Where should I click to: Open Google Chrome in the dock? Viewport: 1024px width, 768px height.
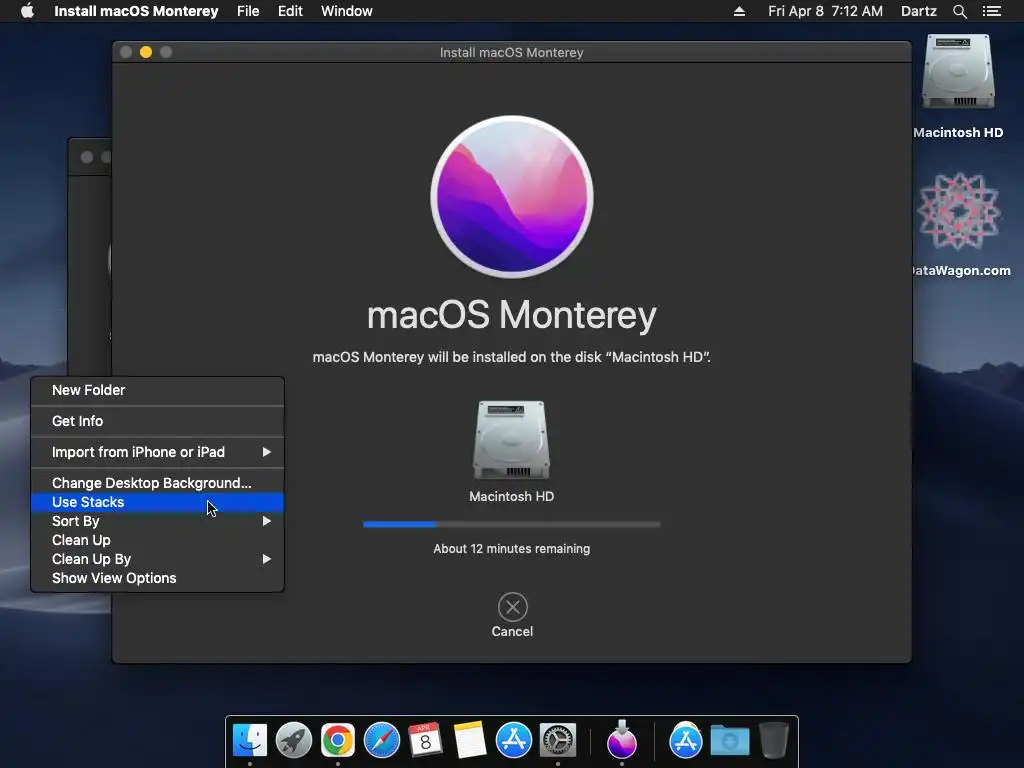pos(338,740)
